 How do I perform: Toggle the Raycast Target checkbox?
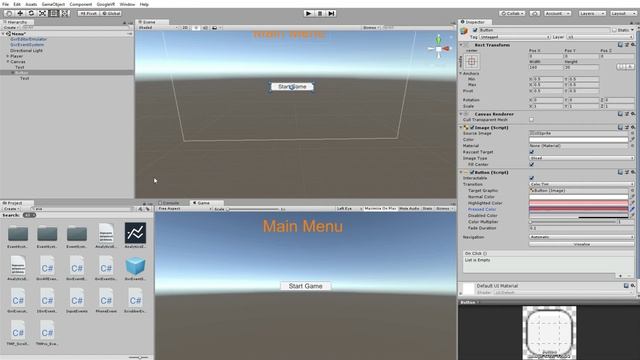tap(531, 152)
